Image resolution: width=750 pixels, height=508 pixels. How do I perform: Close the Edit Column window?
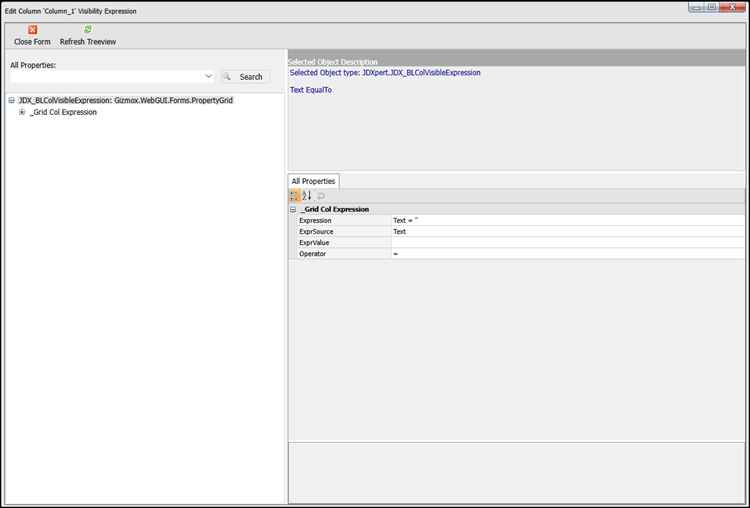tap(732, 7)
